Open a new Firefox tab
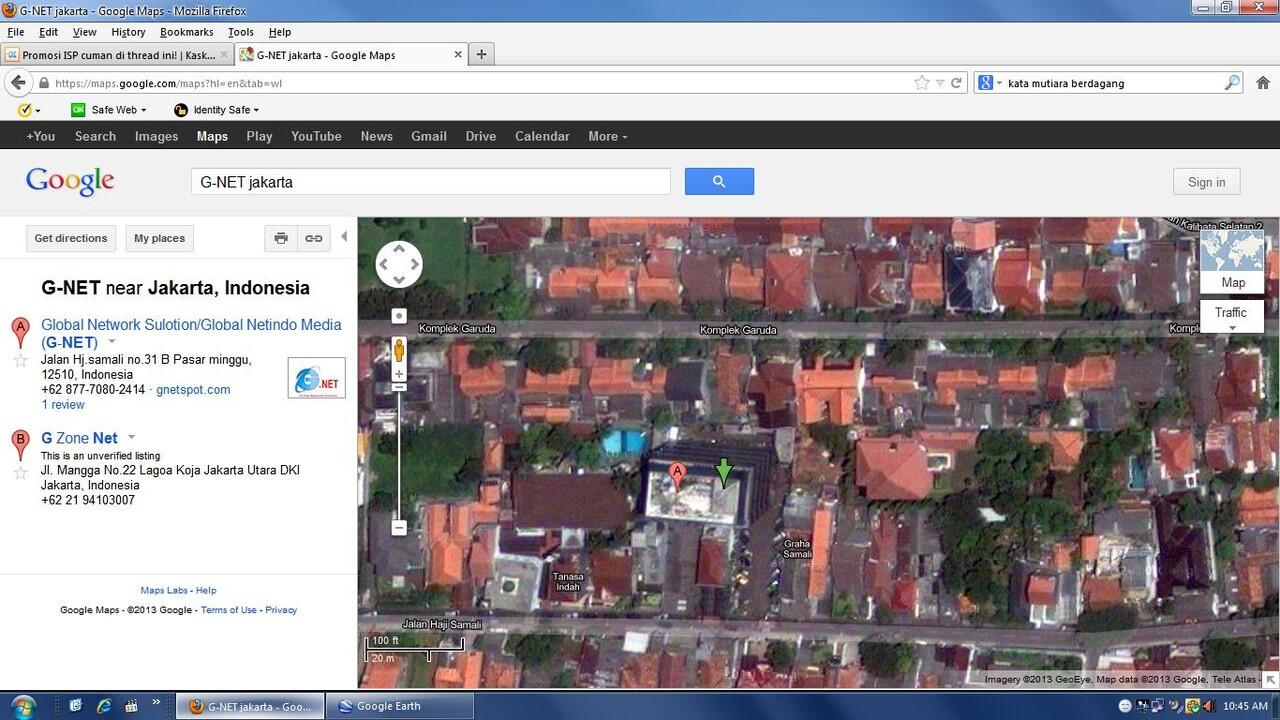The width and height of the screenshot is (1280, 720). [x=481, y=55]
